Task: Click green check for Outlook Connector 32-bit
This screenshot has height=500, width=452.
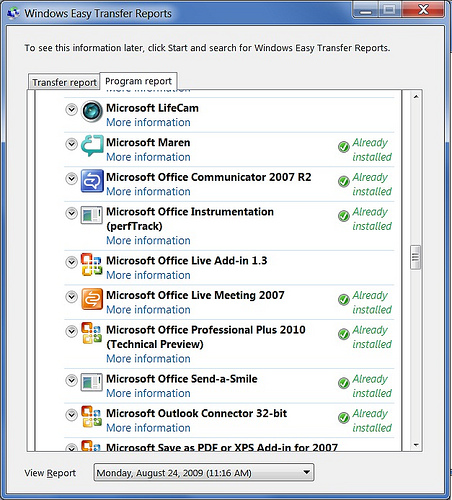Action: click(x=344, y=418)
